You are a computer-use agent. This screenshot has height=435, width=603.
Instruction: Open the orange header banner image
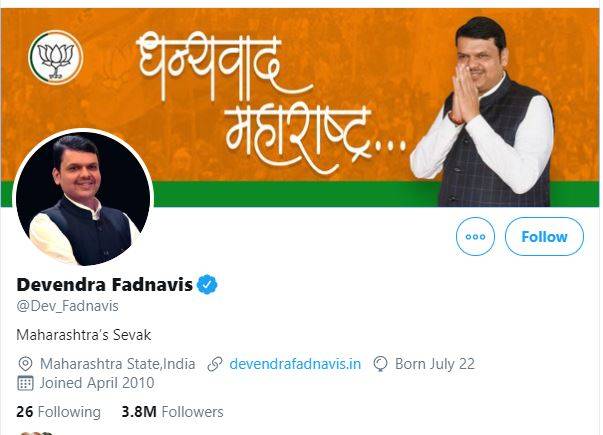tap(300, 107)
